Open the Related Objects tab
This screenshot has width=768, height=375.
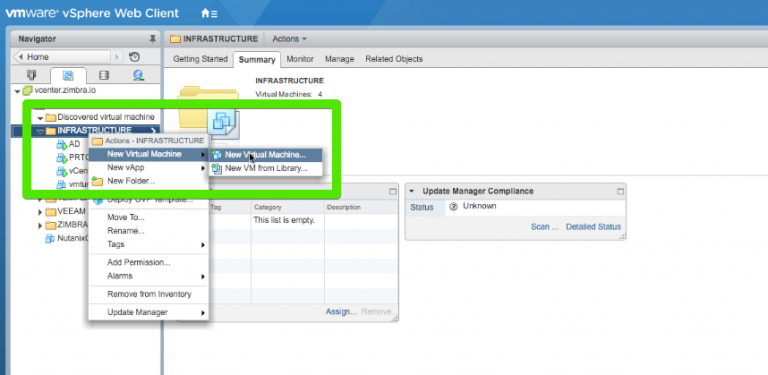coord(394,59)
